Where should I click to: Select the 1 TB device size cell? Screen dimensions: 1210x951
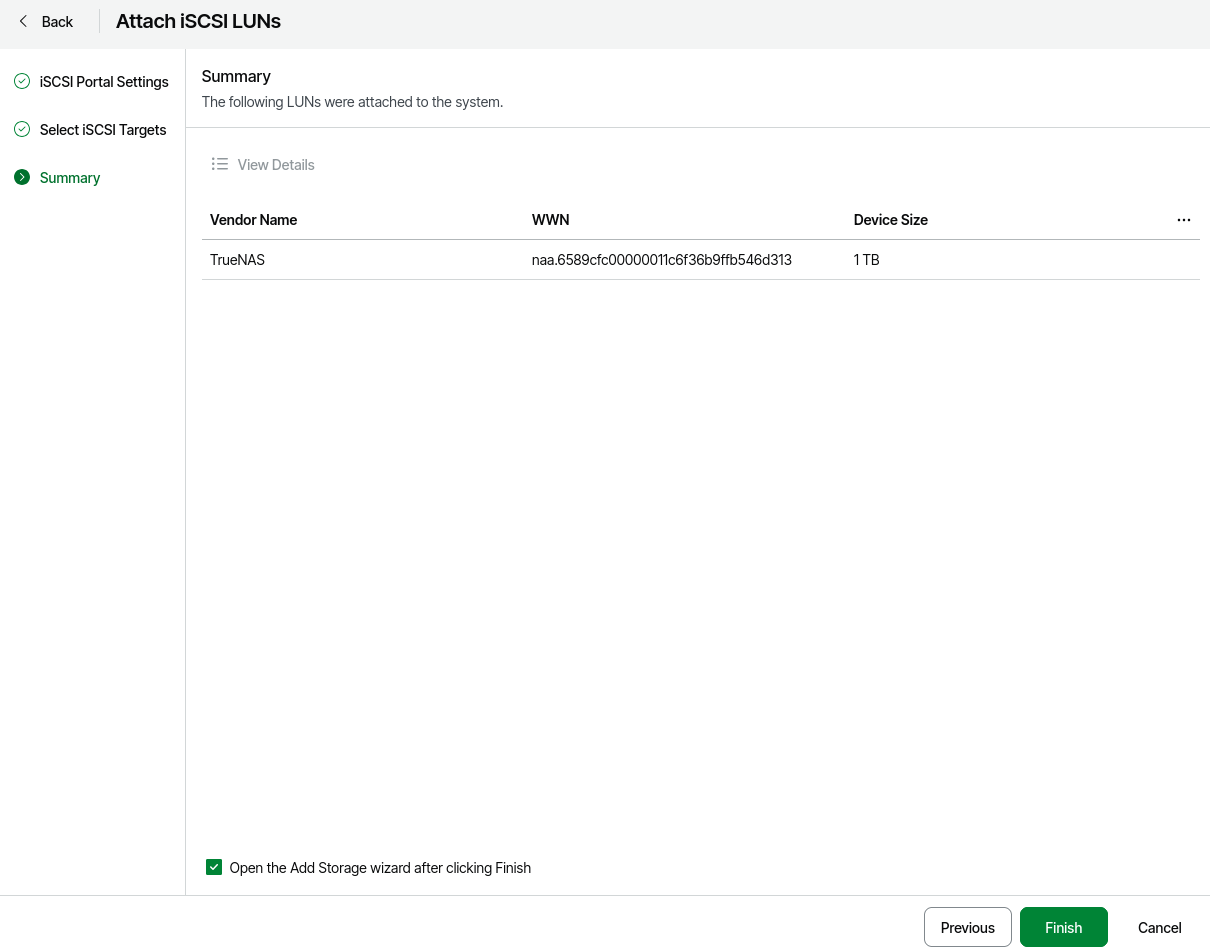[867, 260]
